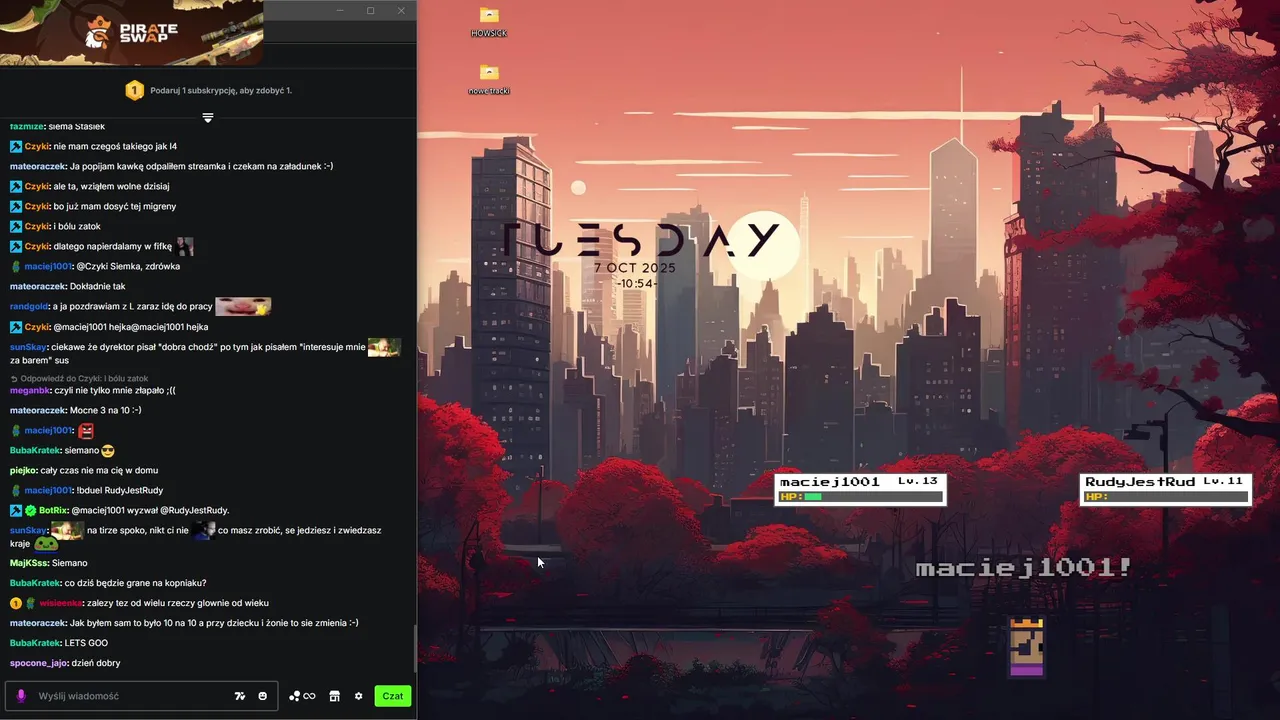Click the chat scrollbar thumb
Viewport: 1280px width, 720px height.
(x=415, y=648)
